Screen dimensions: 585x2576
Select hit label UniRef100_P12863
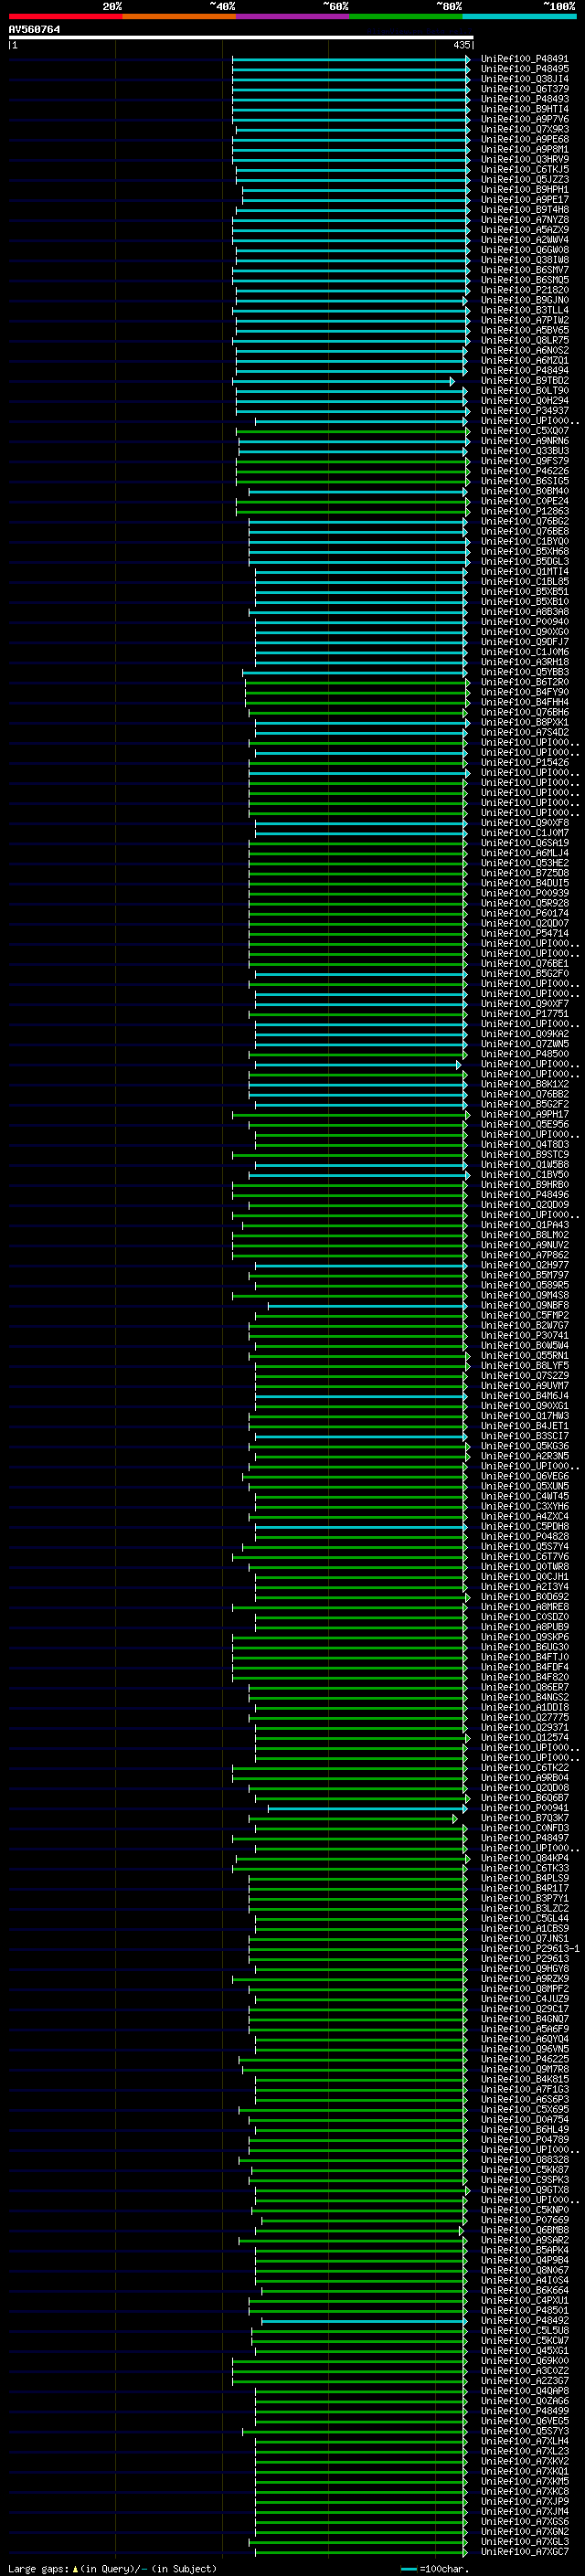524,511
